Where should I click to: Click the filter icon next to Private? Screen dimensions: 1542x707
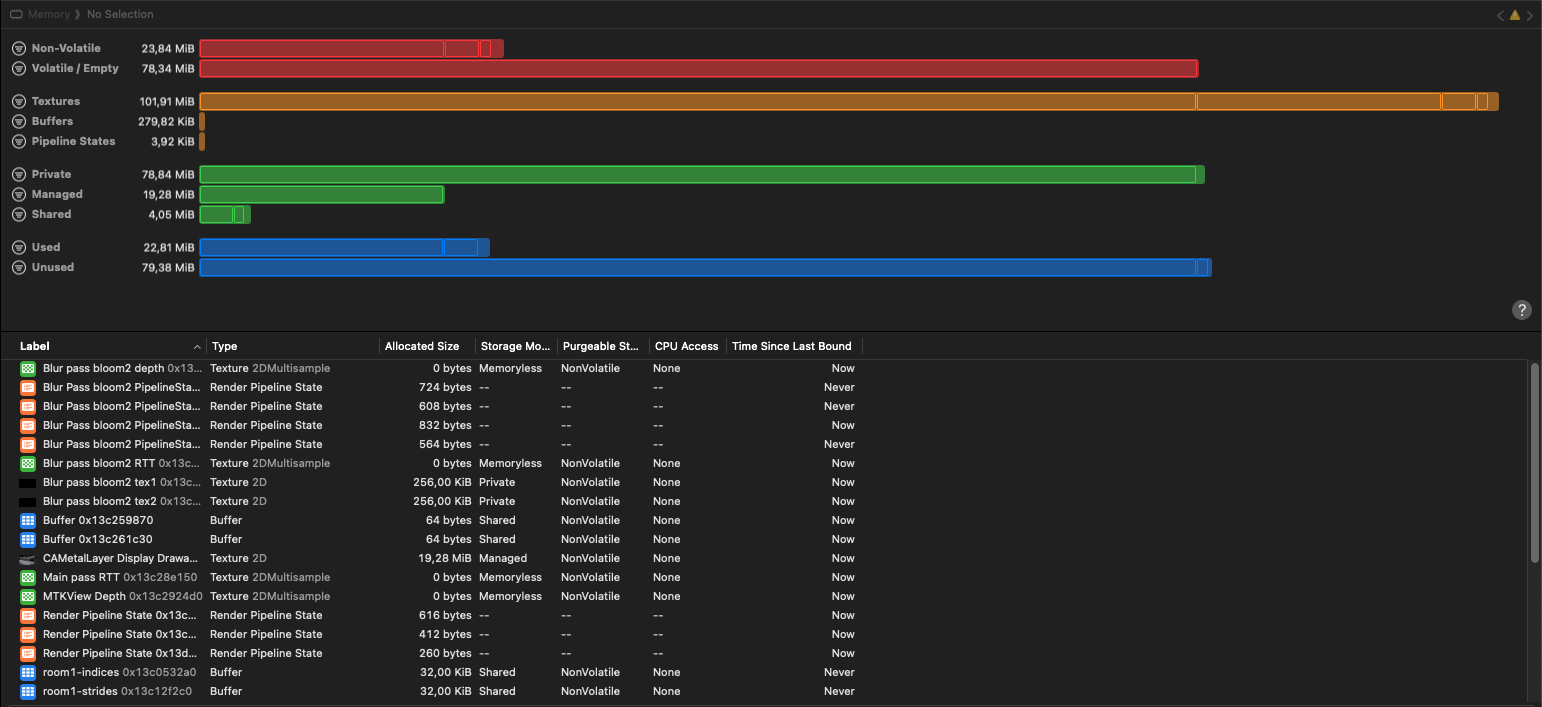coord(18,174)
